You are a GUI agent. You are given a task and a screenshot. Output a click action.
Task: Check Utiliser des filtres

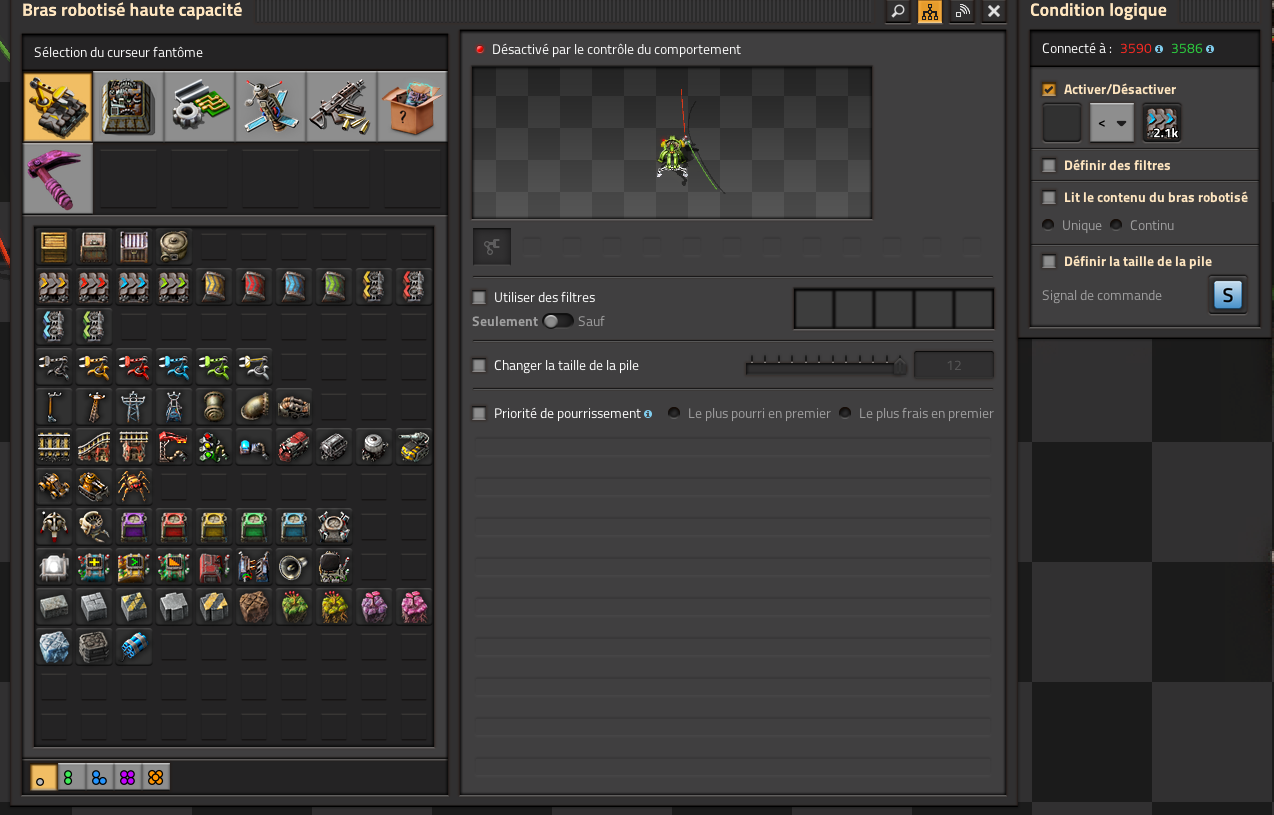click(x=479, y=298)
